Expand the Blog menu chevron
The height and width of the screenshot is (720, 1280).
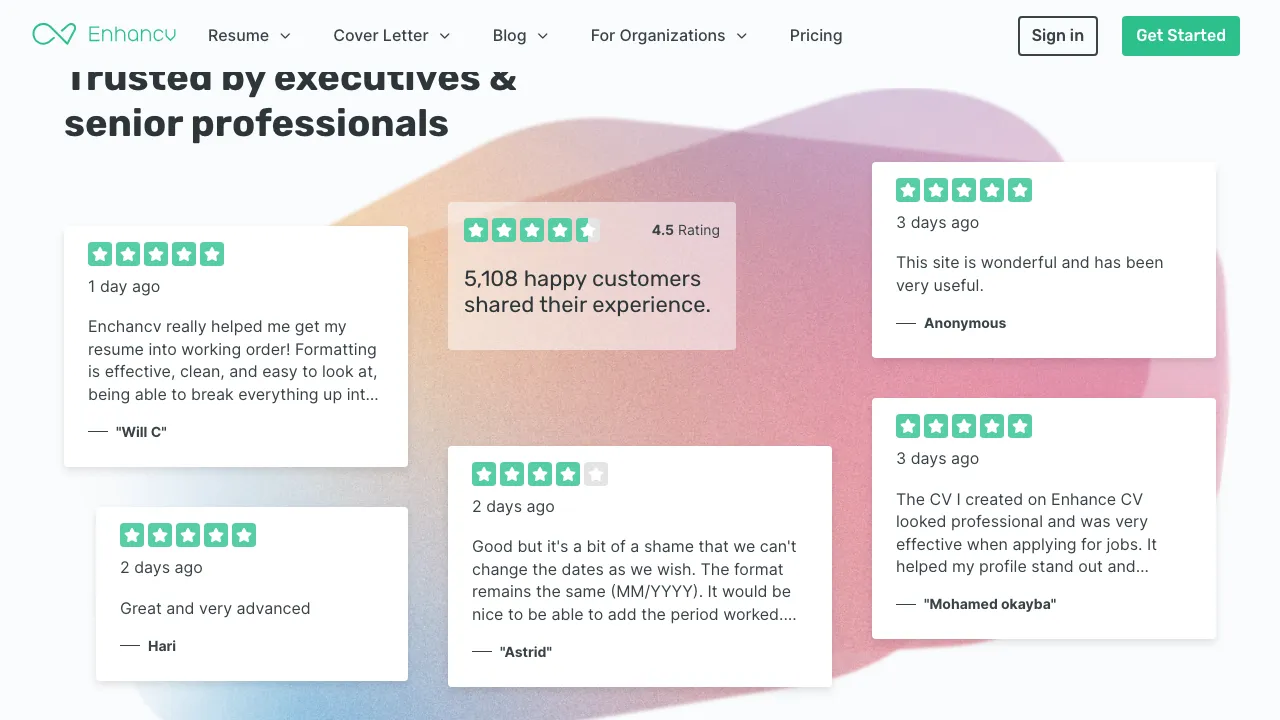click(x=543, y=36)
